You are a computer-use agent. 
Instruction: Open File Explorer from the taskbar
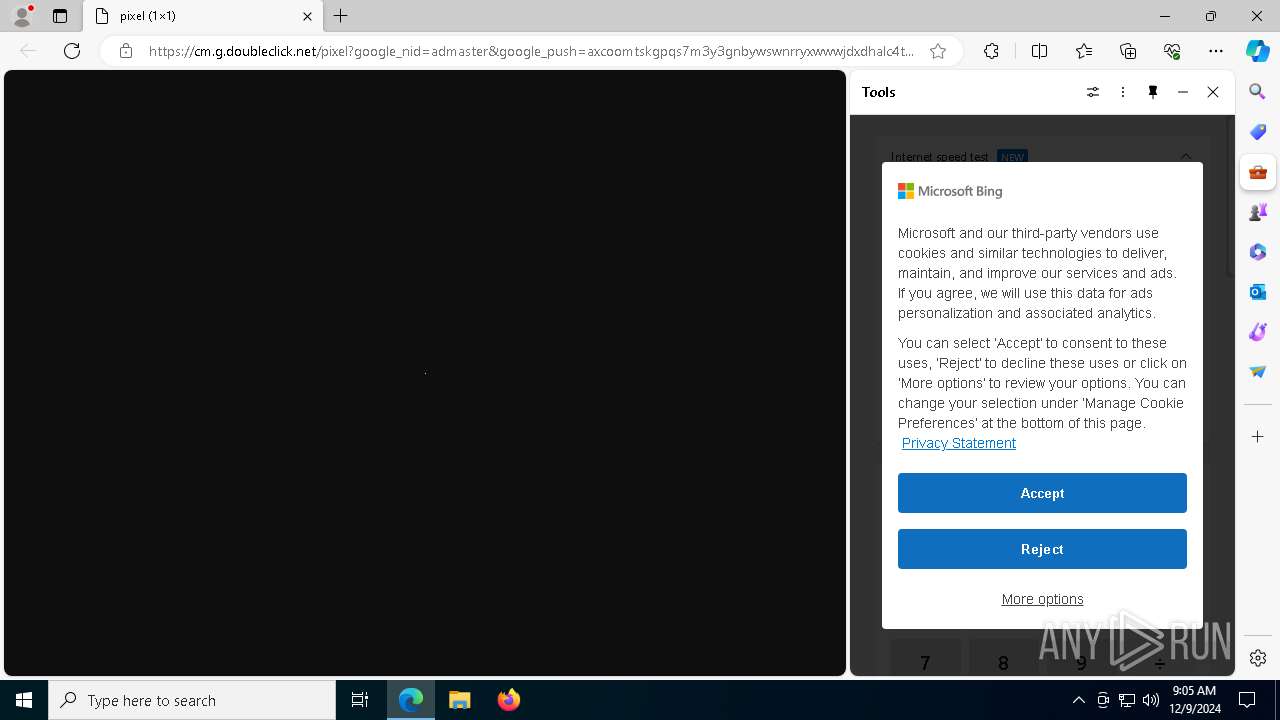click(460, 700)
